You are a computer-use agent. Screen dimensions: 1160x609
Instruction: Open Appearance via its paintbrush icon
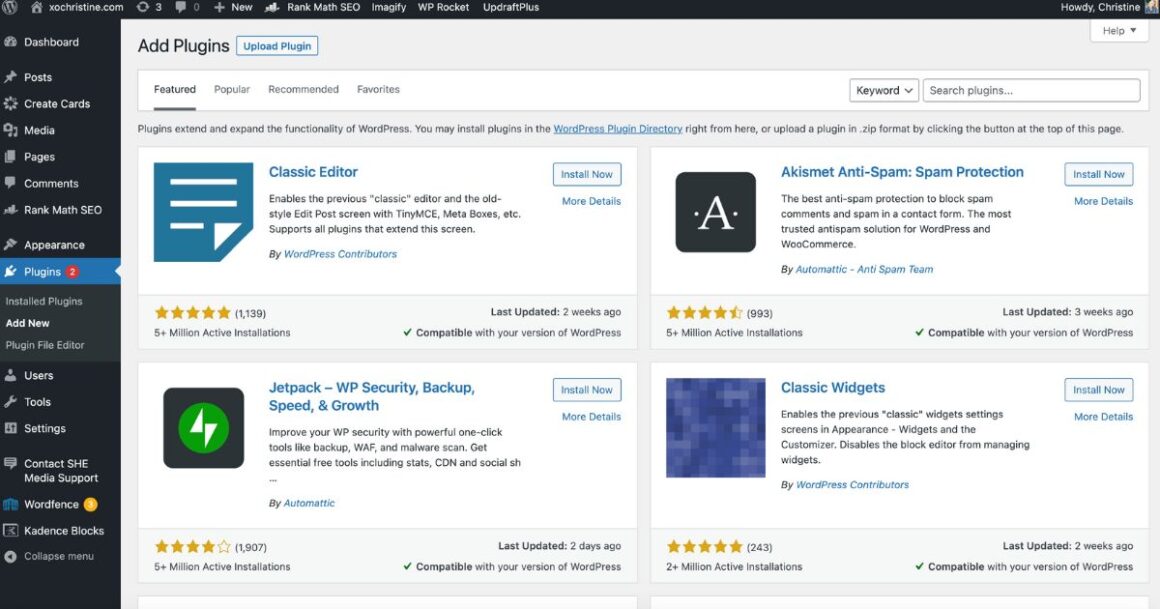10,244
